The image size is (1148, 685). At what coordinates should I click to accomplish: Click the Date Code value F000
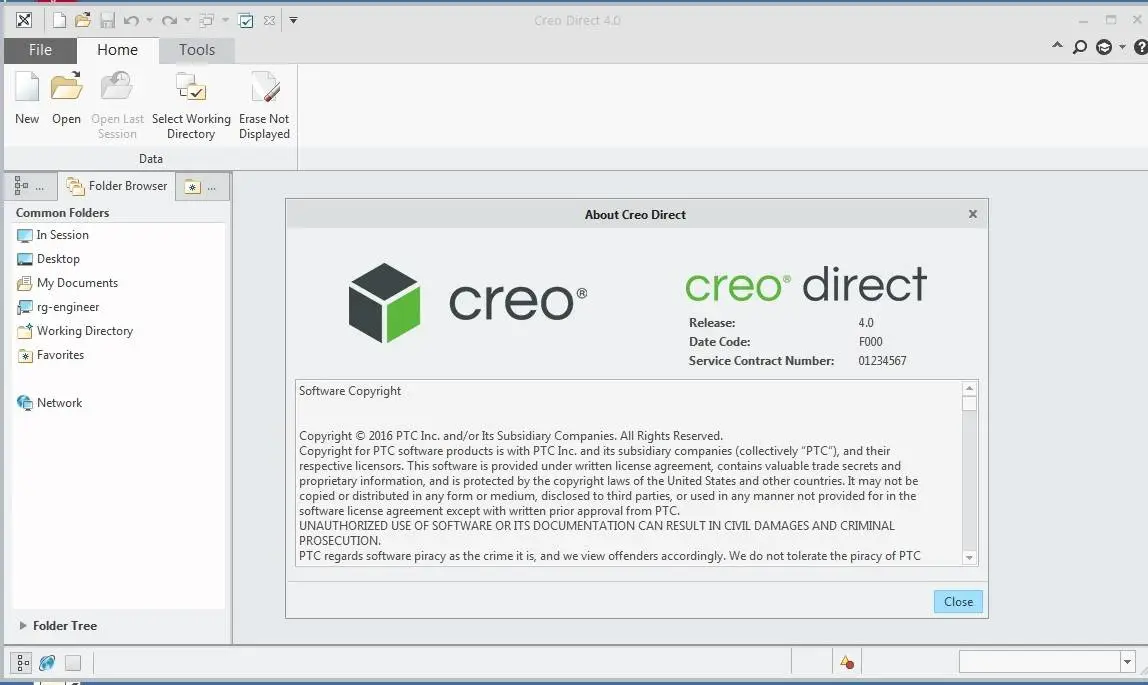coord(871,342)
